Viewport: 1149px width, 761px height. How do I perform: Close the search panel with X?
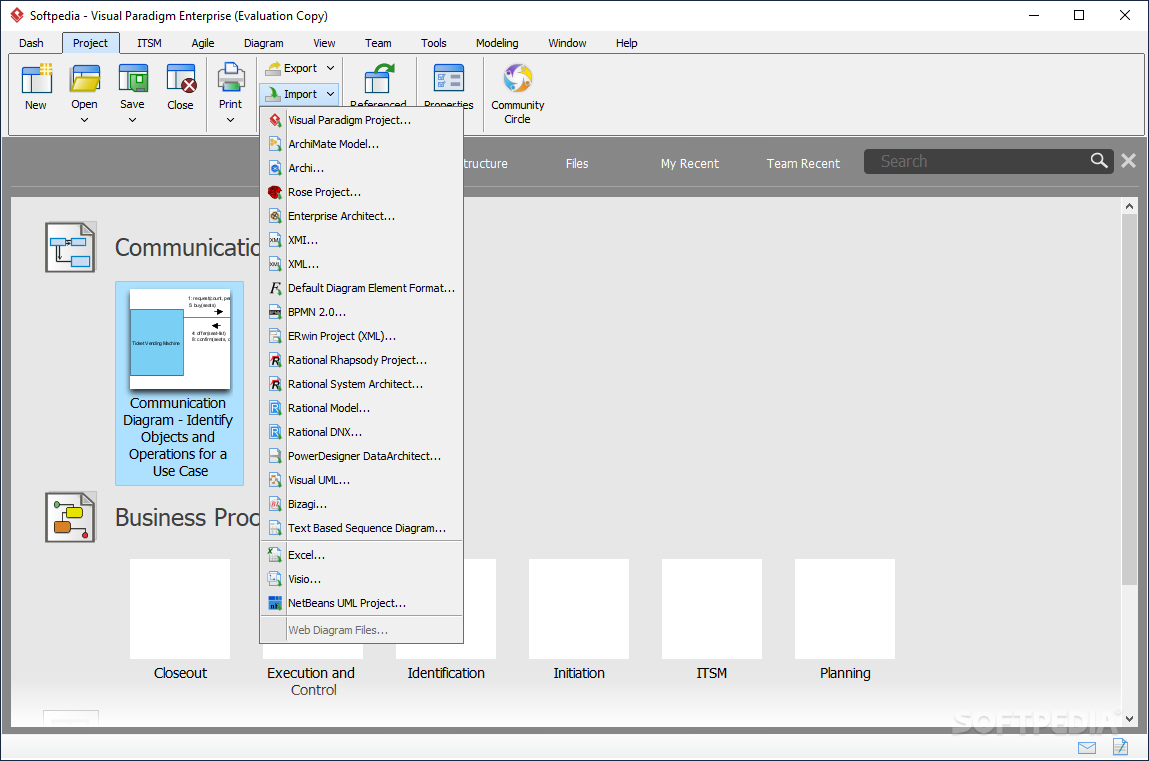(1128, 160)
